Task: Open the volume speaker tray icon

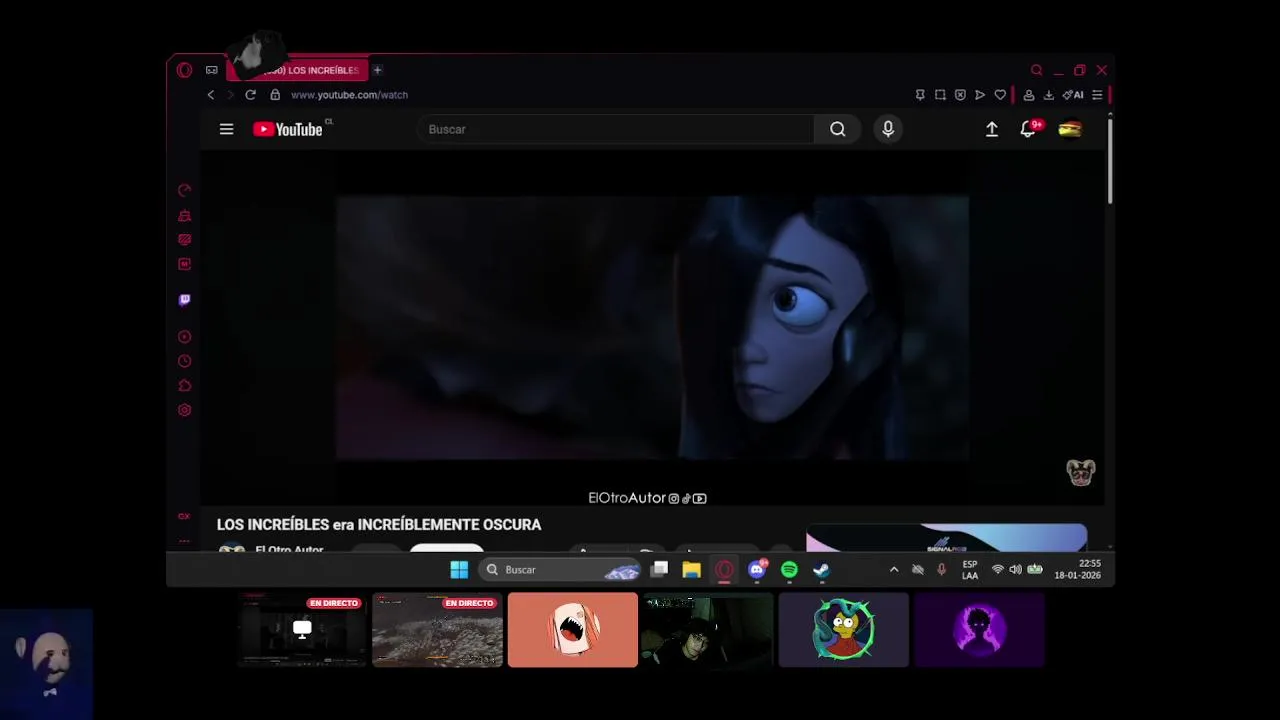Action: (x=1015, y=570)
